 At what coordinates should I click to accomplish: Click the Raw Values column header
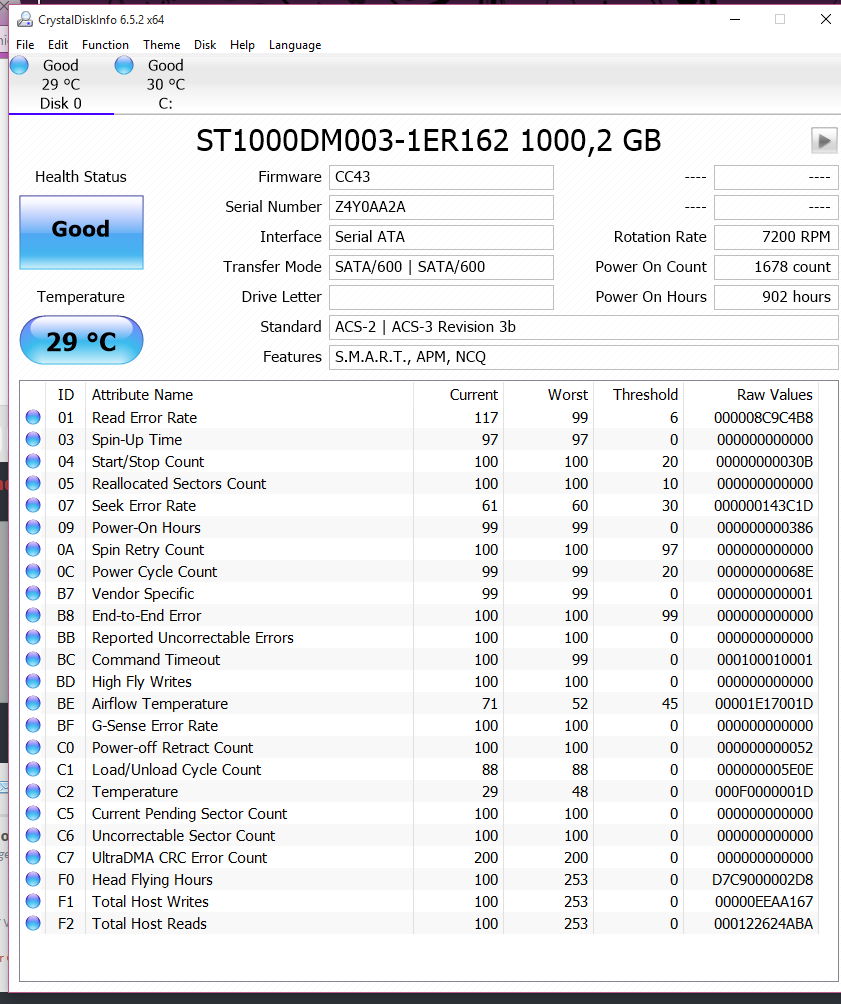(775, 395)
